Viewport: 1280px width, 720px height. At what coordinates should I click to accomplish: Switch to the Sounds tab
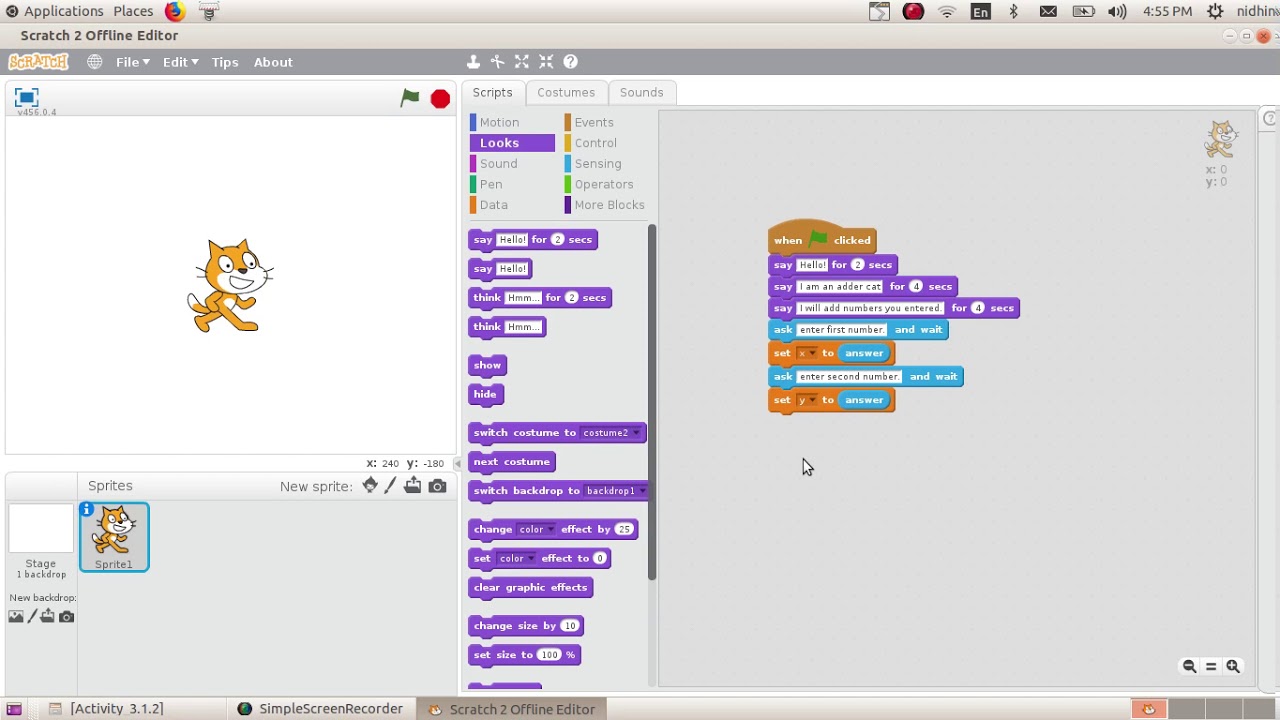[641, 92]
